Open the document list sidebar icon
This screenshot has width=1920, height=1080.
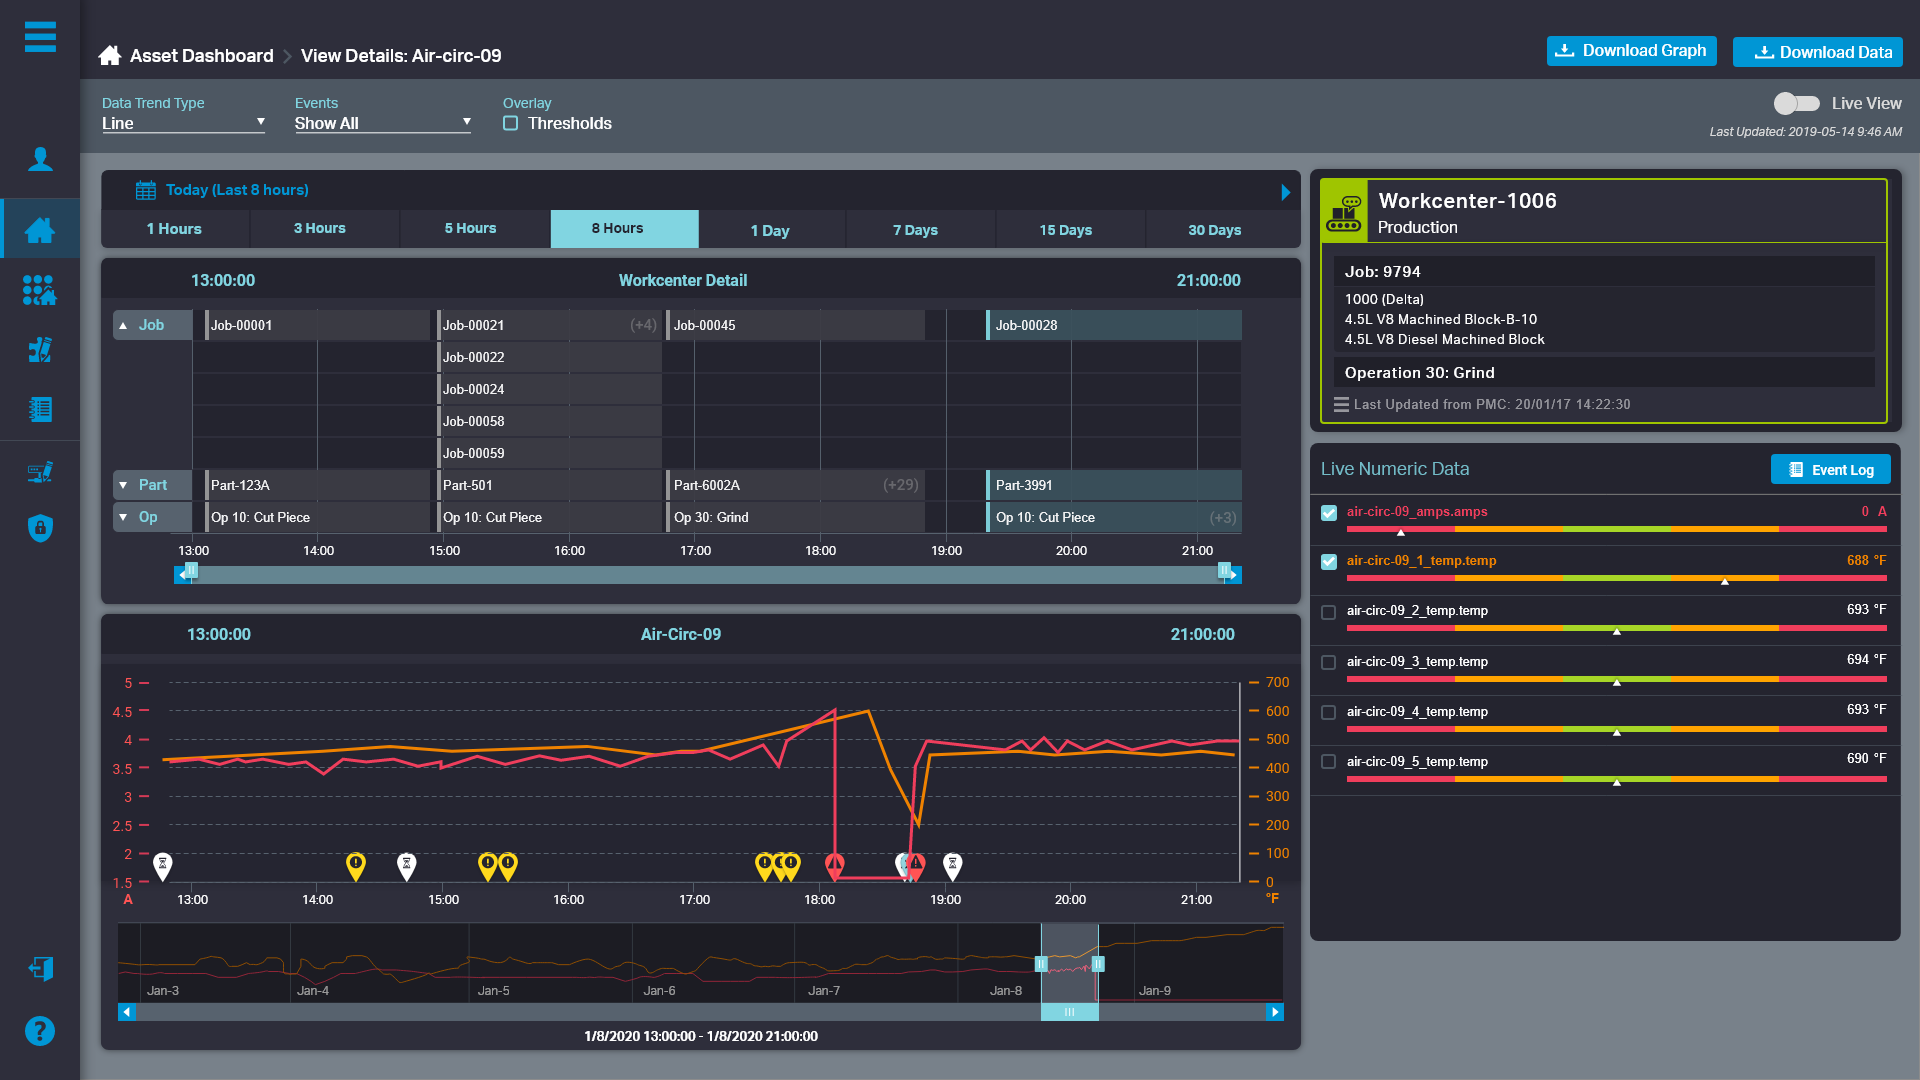pos(40,409)
